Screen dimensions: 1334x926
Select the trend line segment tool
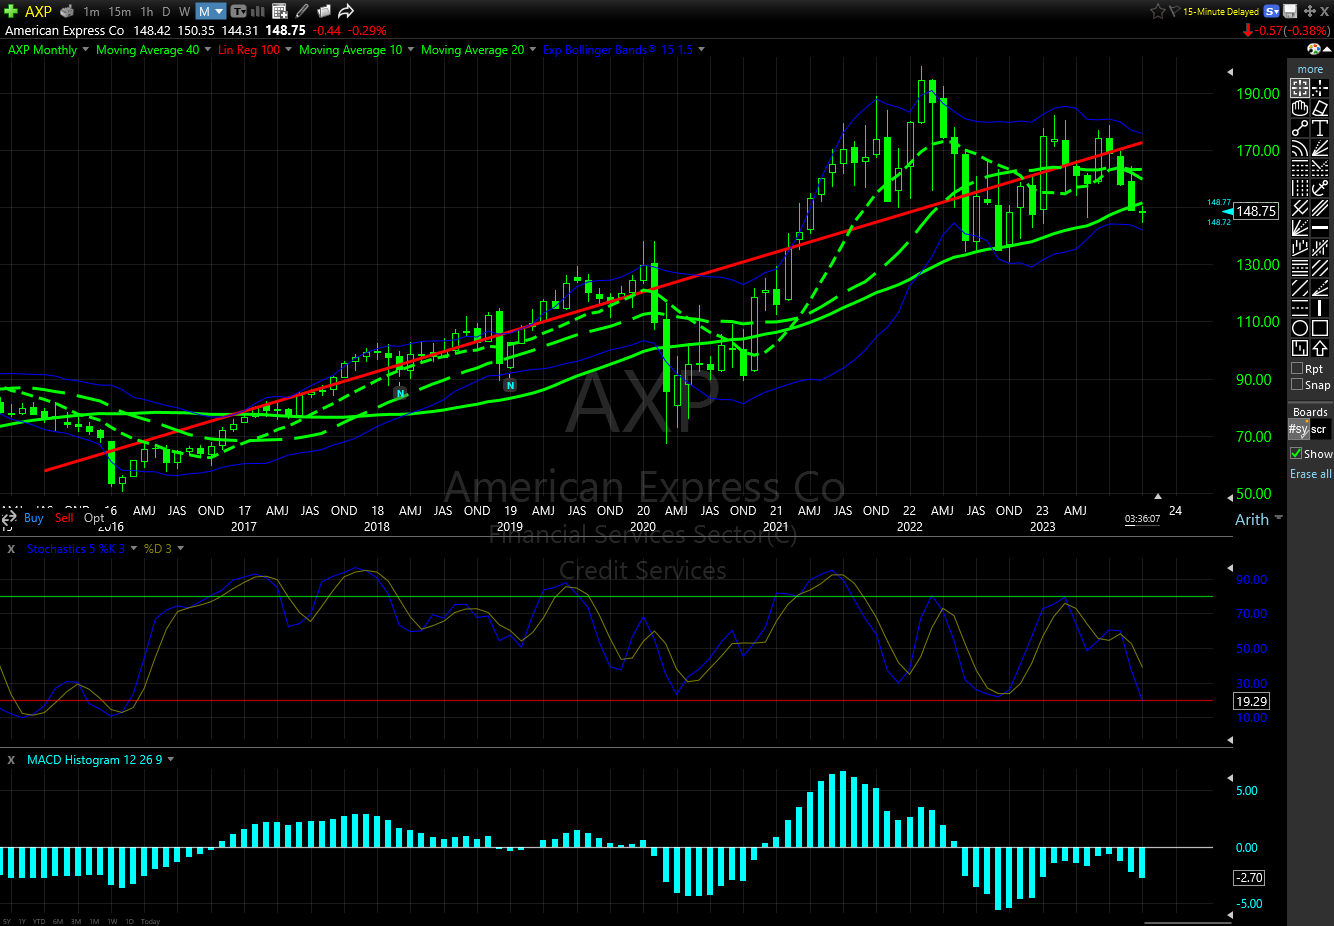[x=1299, y=128]
